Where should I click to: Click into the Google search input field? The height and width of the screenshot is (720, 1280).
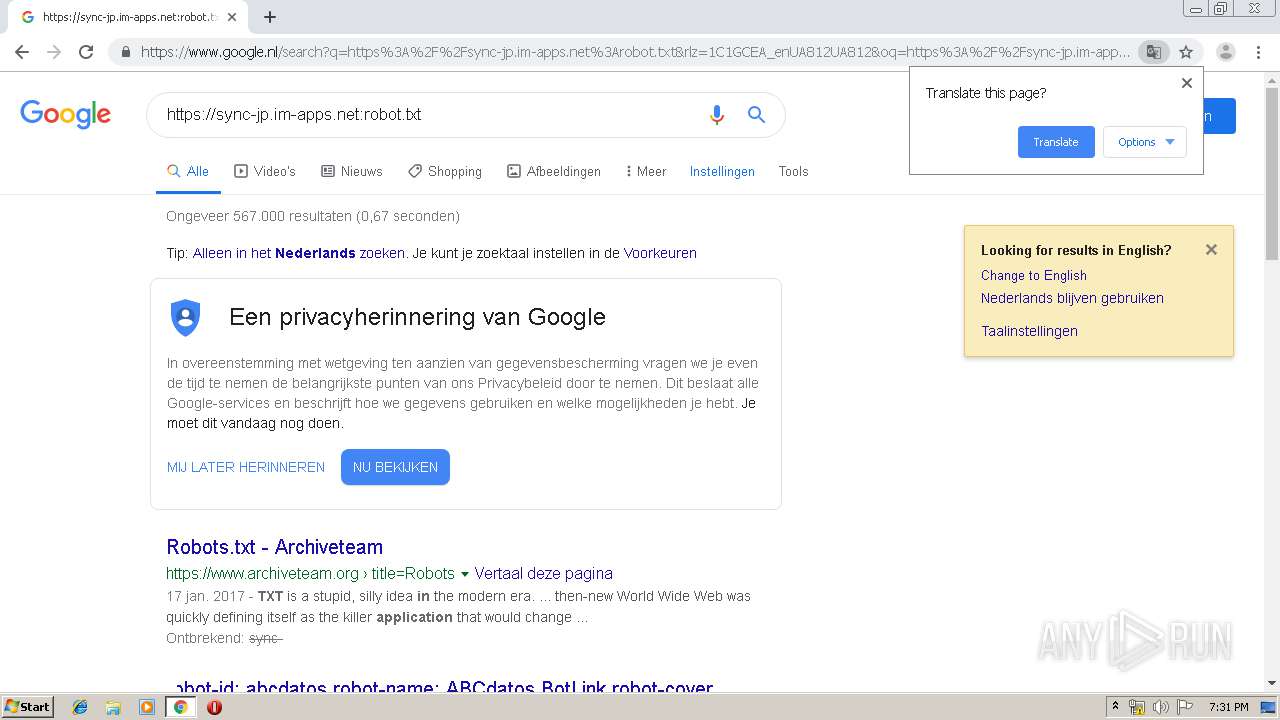click(x=430, y=115)
